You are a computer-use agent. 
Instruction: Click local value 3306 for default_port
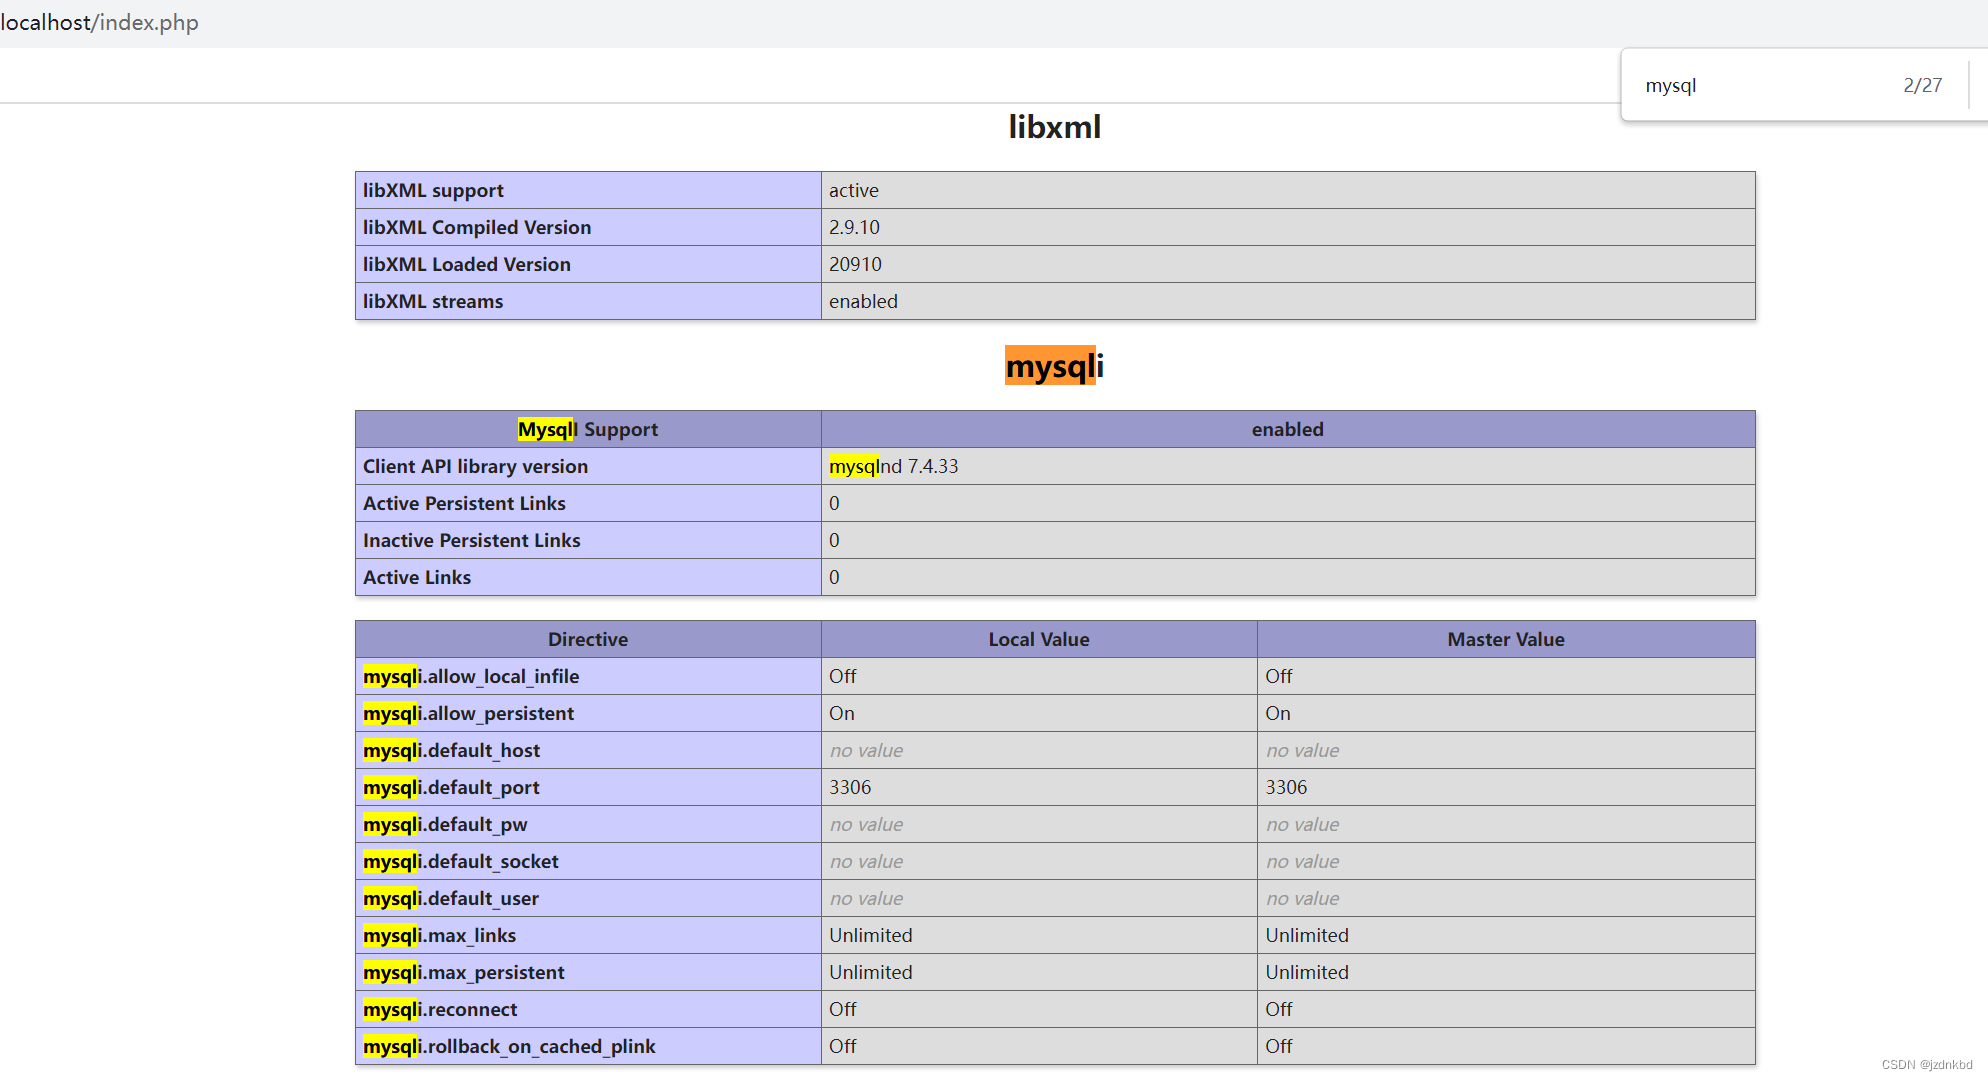850,787
